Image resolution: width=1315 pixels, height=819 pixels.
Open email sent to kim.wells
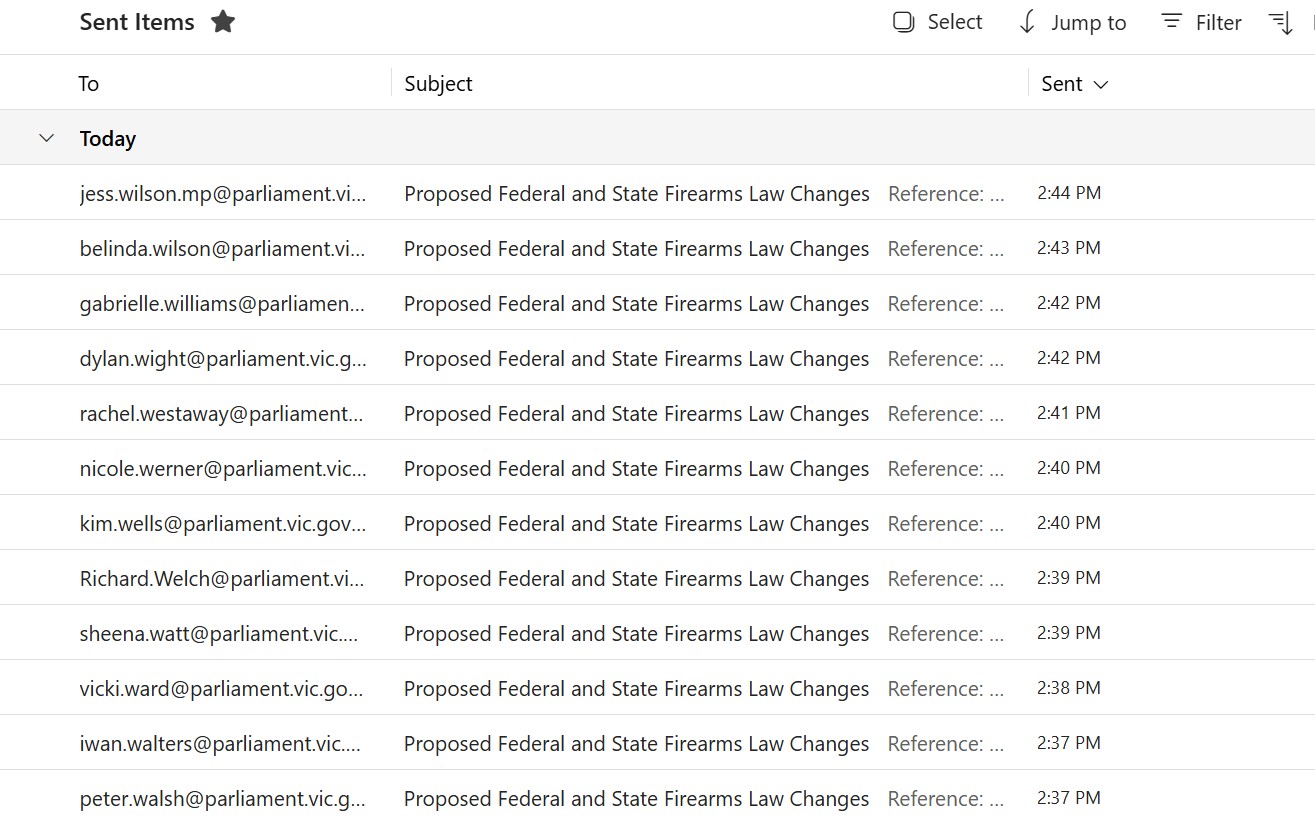[x=636, y=524]
